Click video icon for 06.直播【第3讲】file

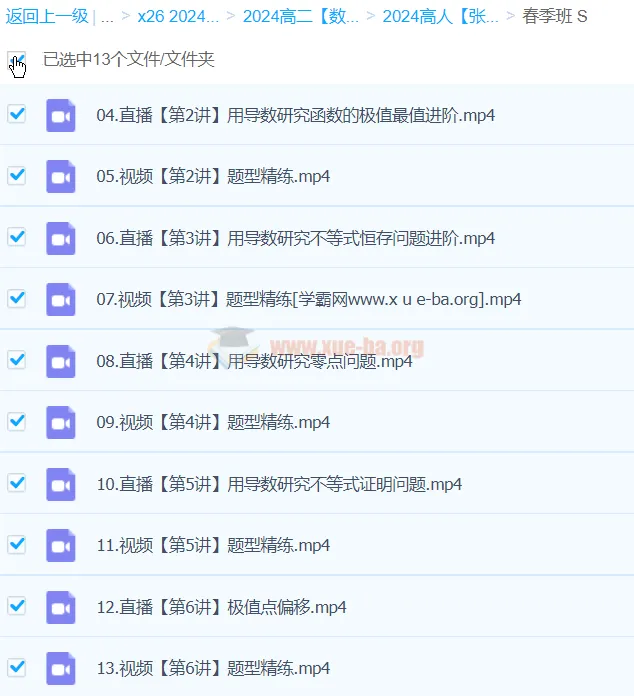60,238
